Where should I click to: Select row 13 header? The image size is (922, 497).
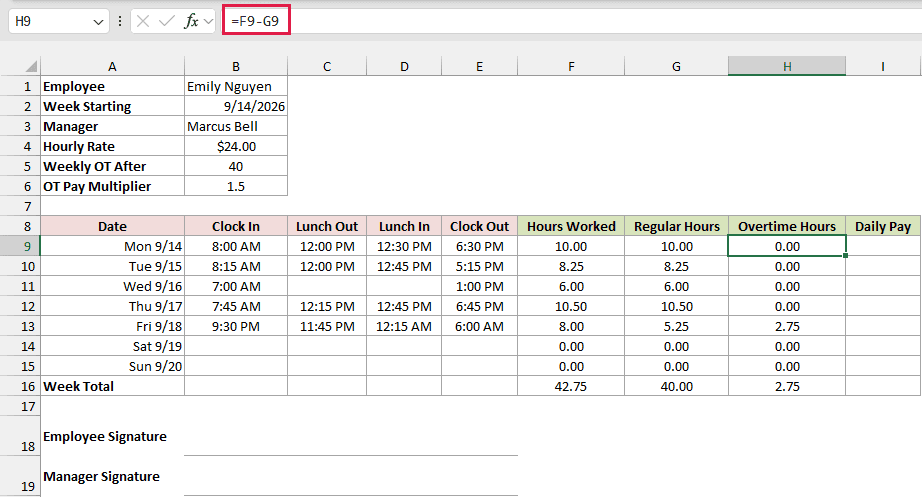[x=20, y=326]
